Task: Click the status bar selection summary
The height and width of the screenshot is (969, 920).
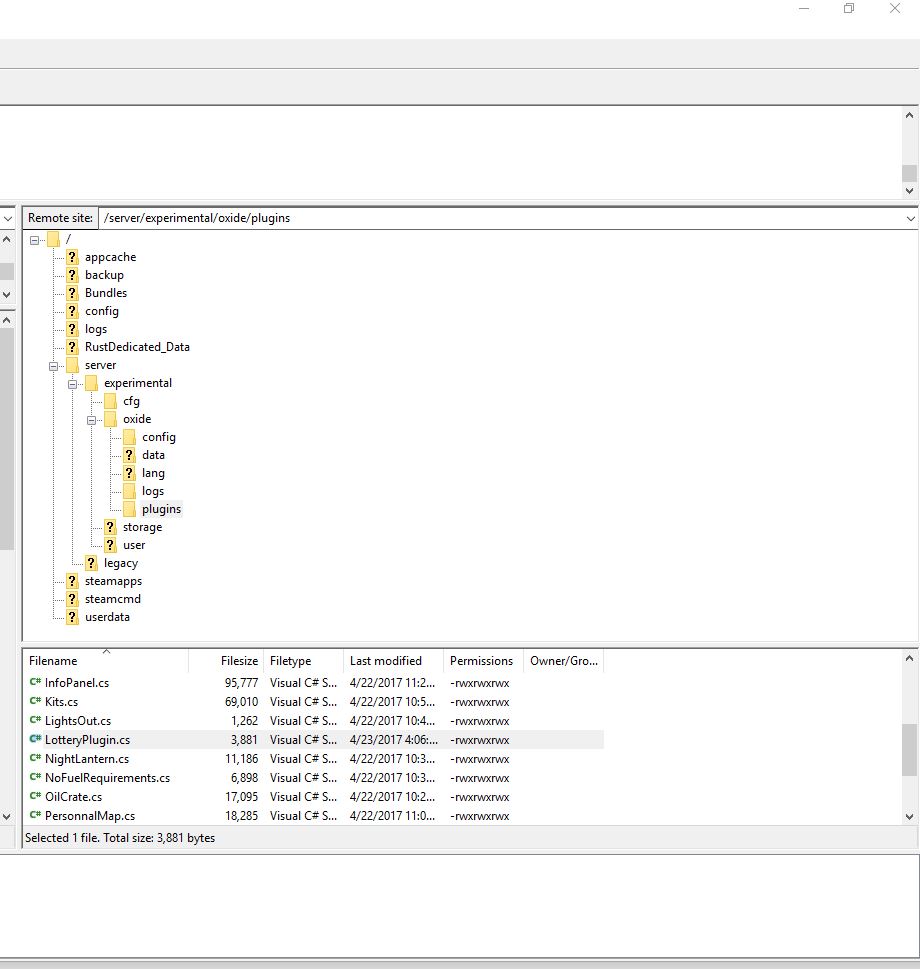Action: [x=120, y=838]
